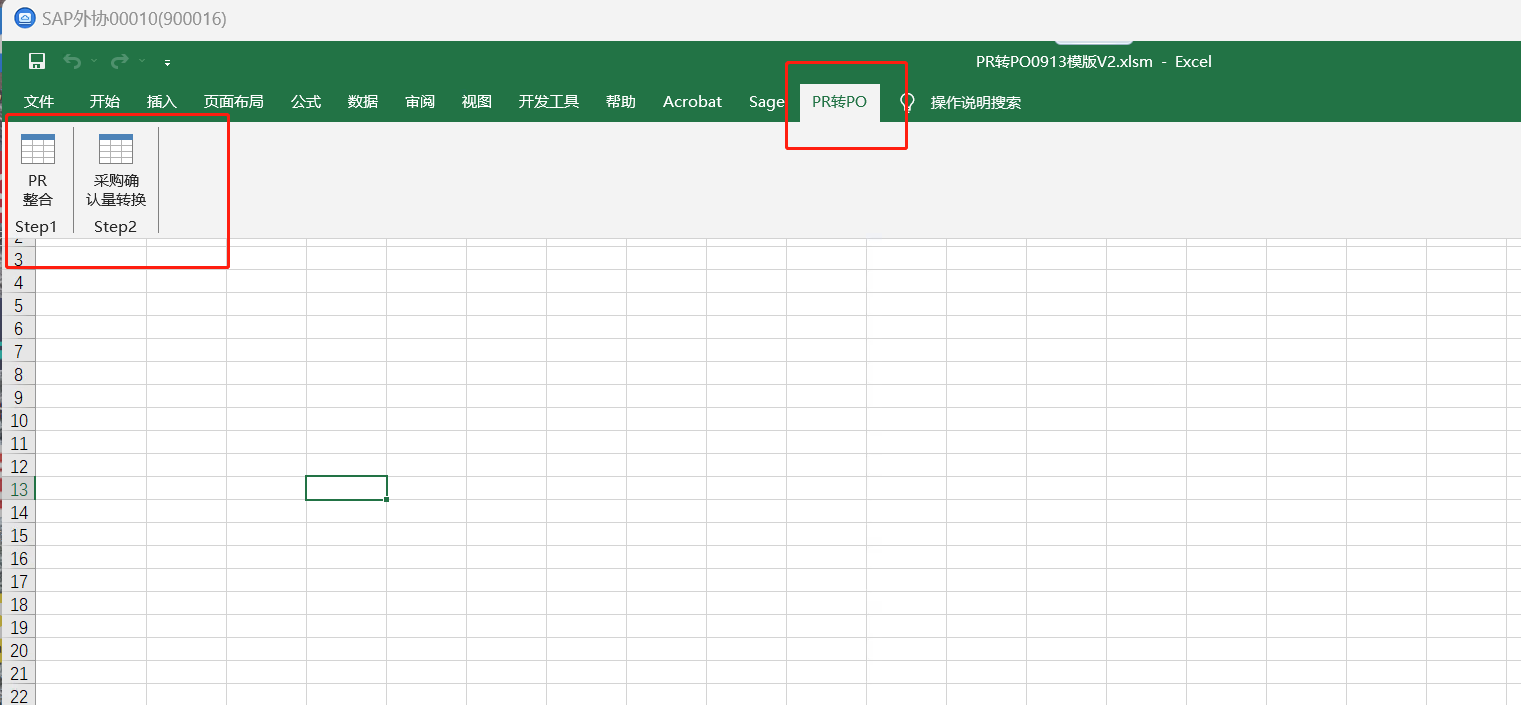Click the lightbulb search icon in the ribbon
This screenshot has height=705, width=1521.
[x=906, y=101]
